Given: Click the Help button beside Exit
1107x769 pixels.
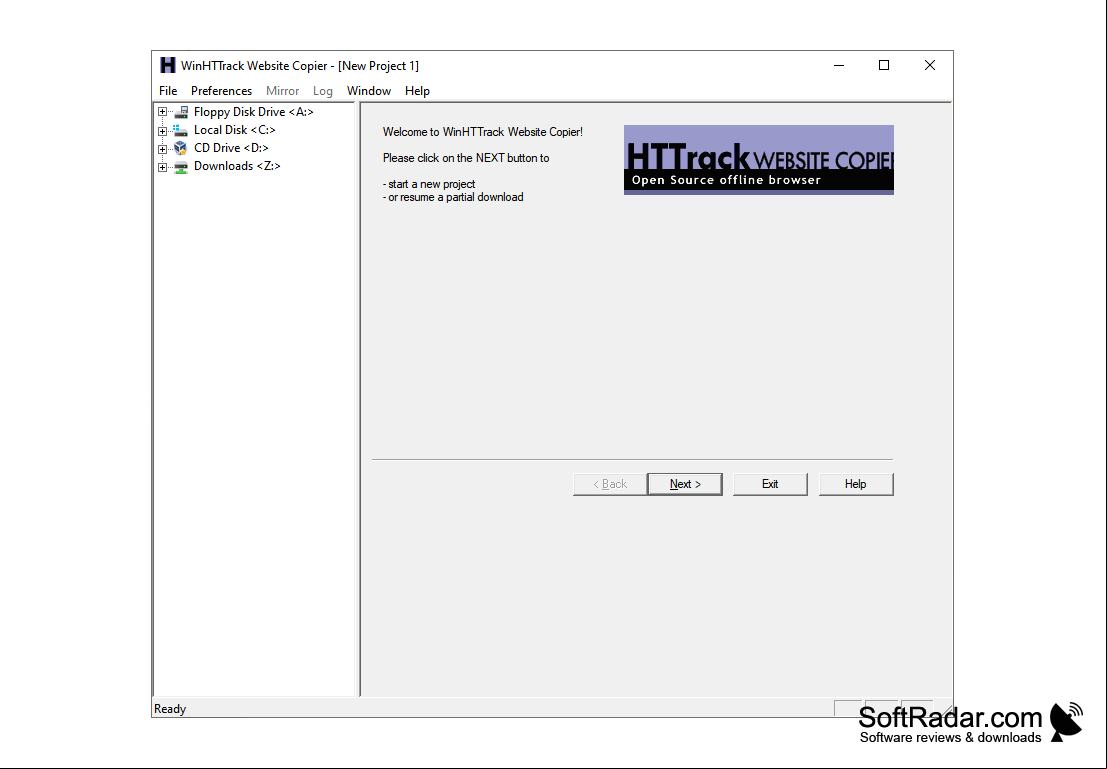Looking at the screenshot, I should click(856, 484).
